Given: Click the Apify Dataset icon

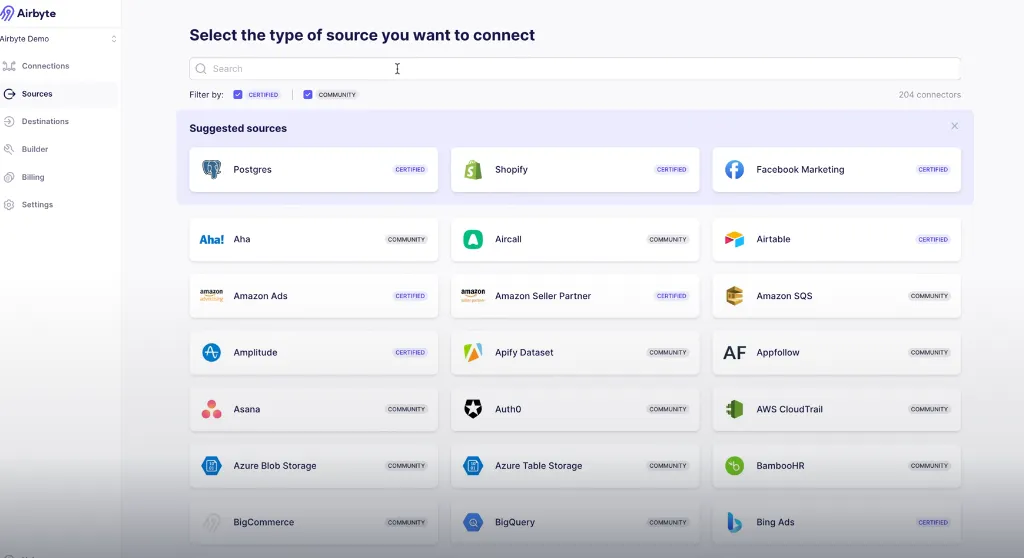Looking at the screenshot, I should click(473, 352).
